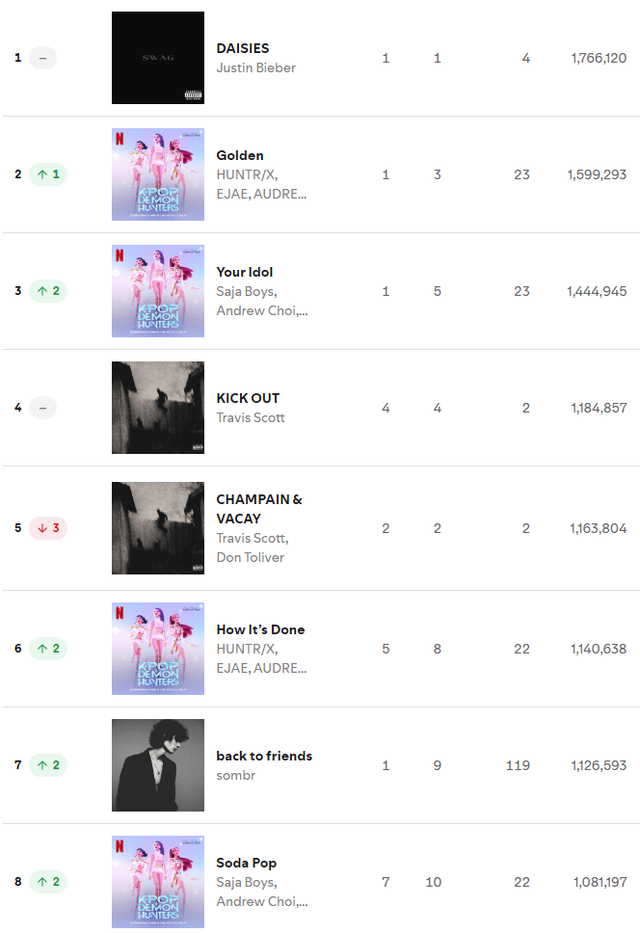Click the up 2 badge beside Your Idol
The image size is (640, 933).
(x=48, y=291)
